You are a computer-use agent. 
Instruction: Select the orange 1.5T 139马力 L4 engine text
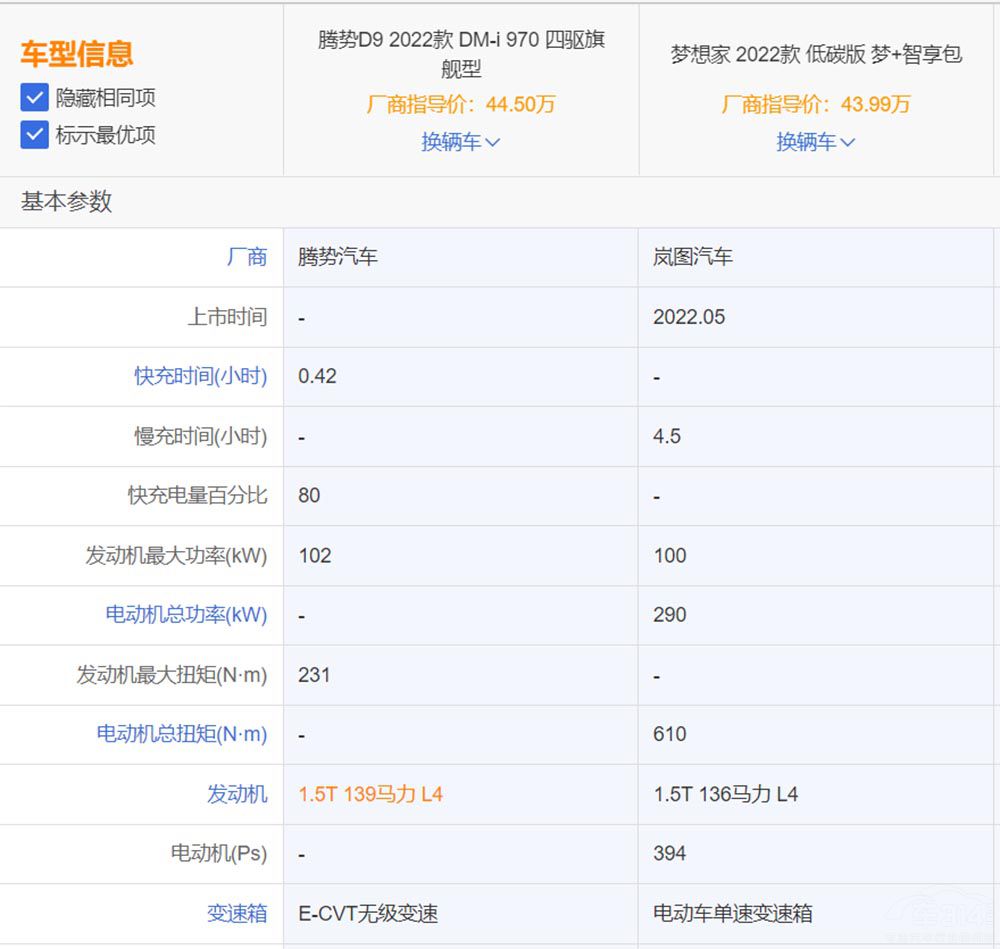pyautogui.click(x=370, y=794)
